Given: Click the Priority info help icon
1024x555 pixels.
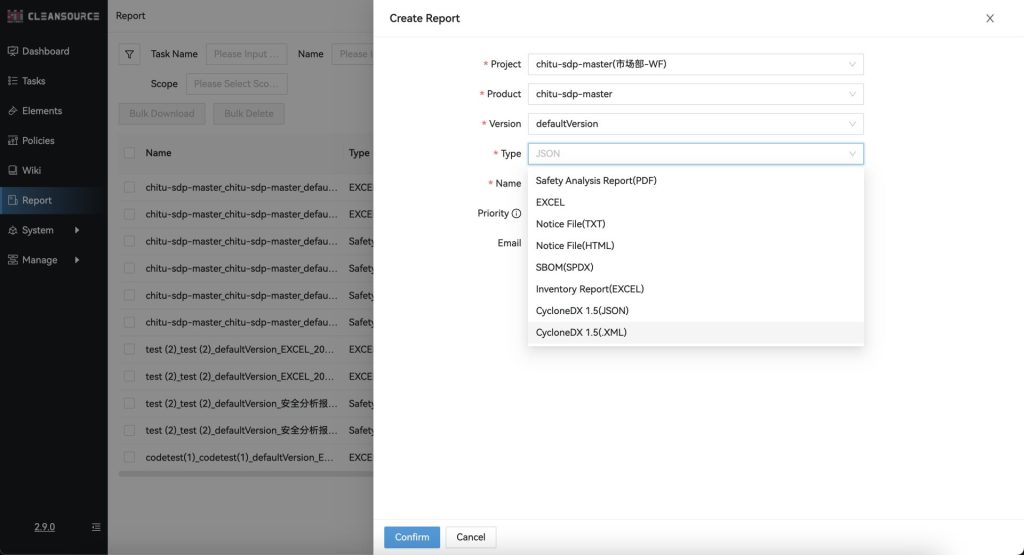Looking at the screenshot, I should click(x=516, y=214).
